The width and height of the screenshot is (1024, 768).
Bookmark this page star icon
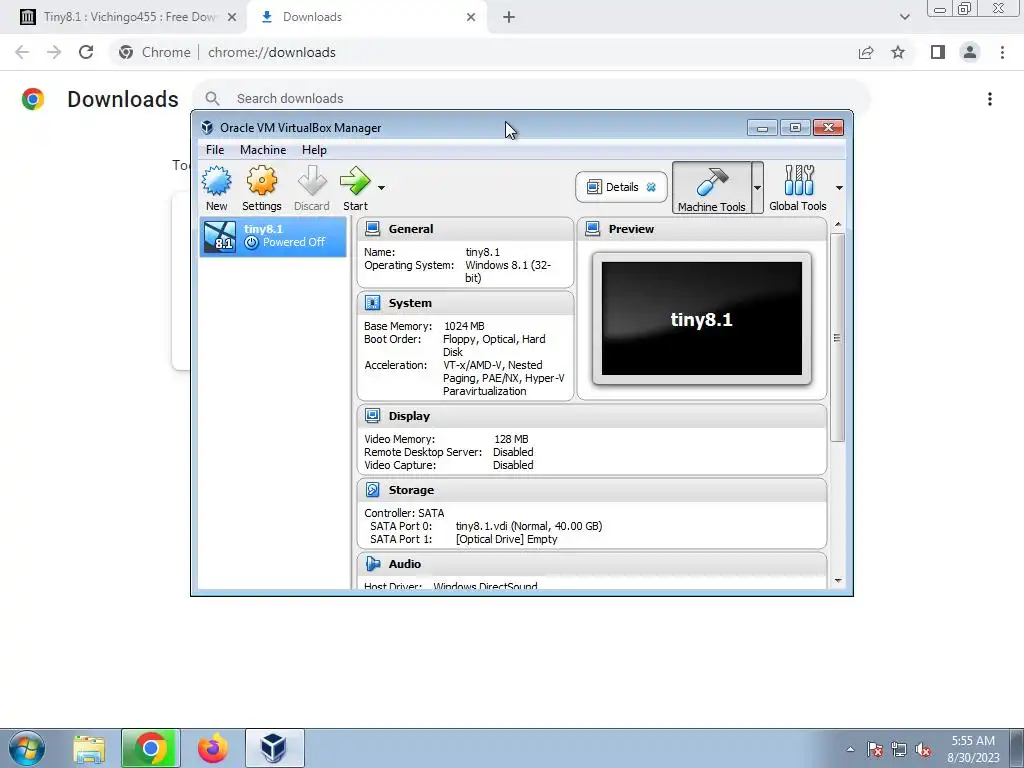click(x=898, y=52)
